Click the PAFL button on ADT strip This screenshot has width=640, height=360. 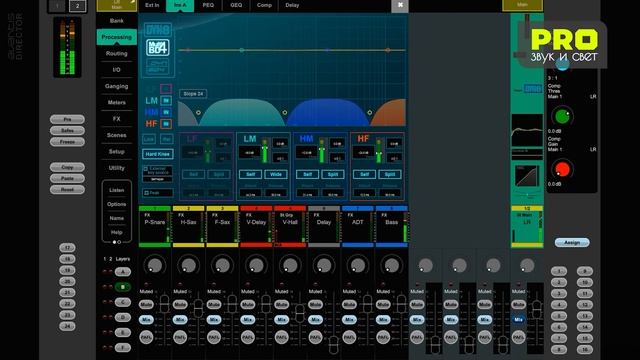(349, 337)
